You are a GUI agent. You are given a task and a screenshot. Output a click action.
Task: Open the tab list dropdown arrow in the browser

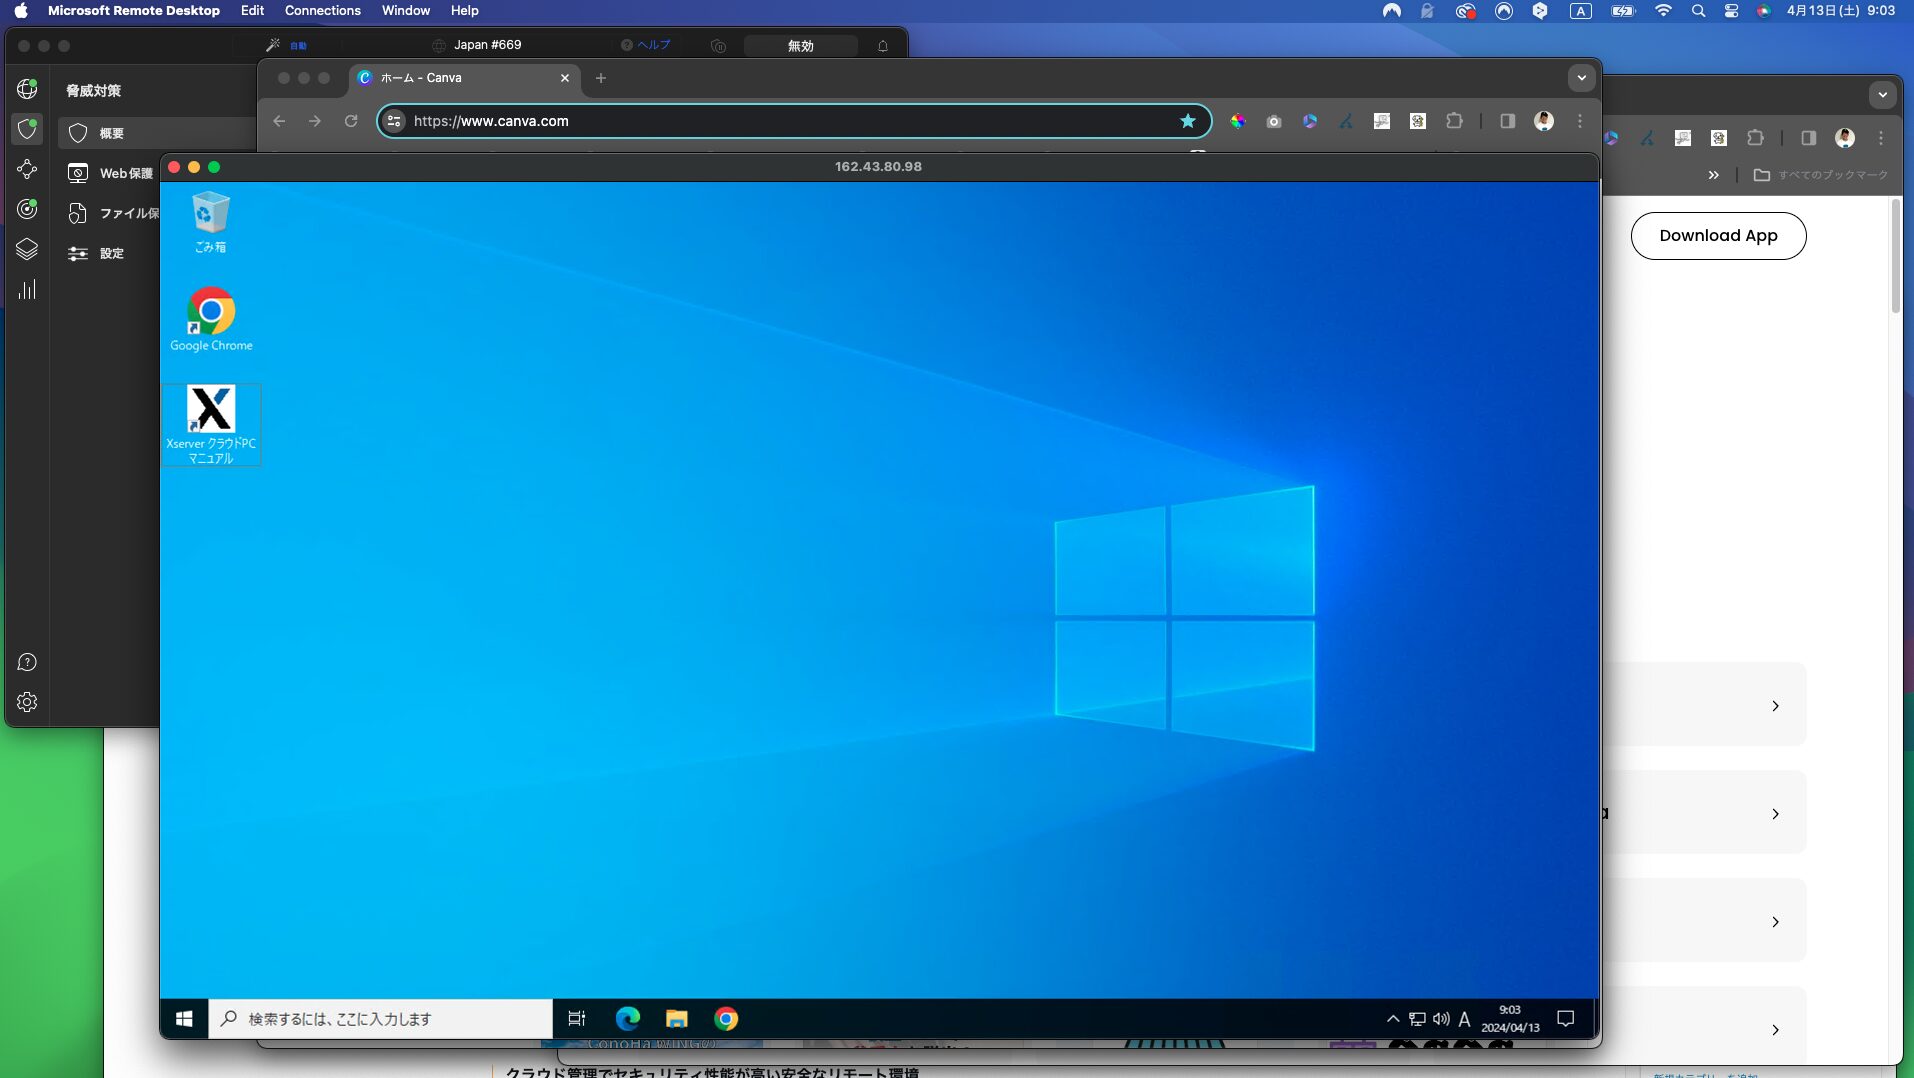pyautogui.click(x=1580, y=77)
